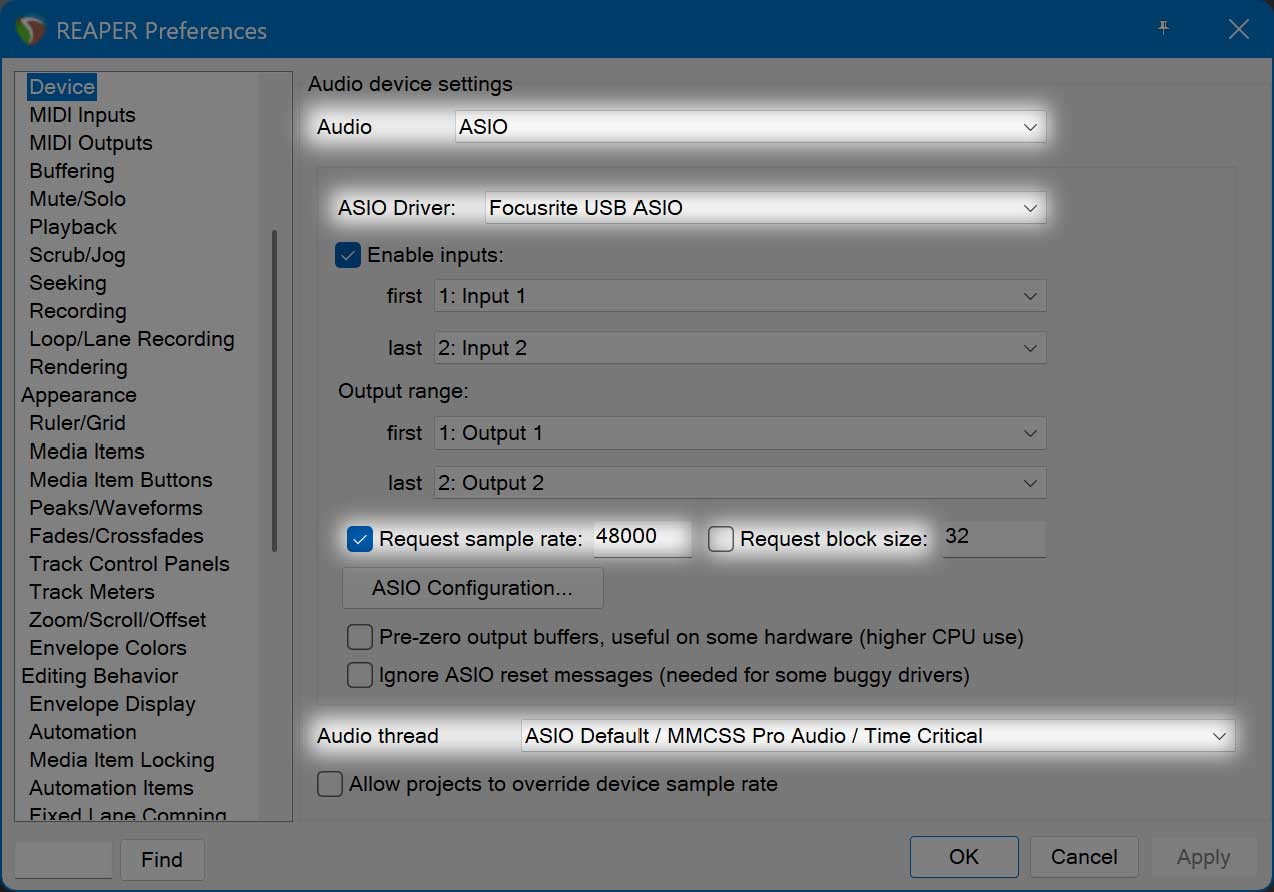
Task: Select Track Control Panels in sidebar
Action: click(x=129, y=564)
